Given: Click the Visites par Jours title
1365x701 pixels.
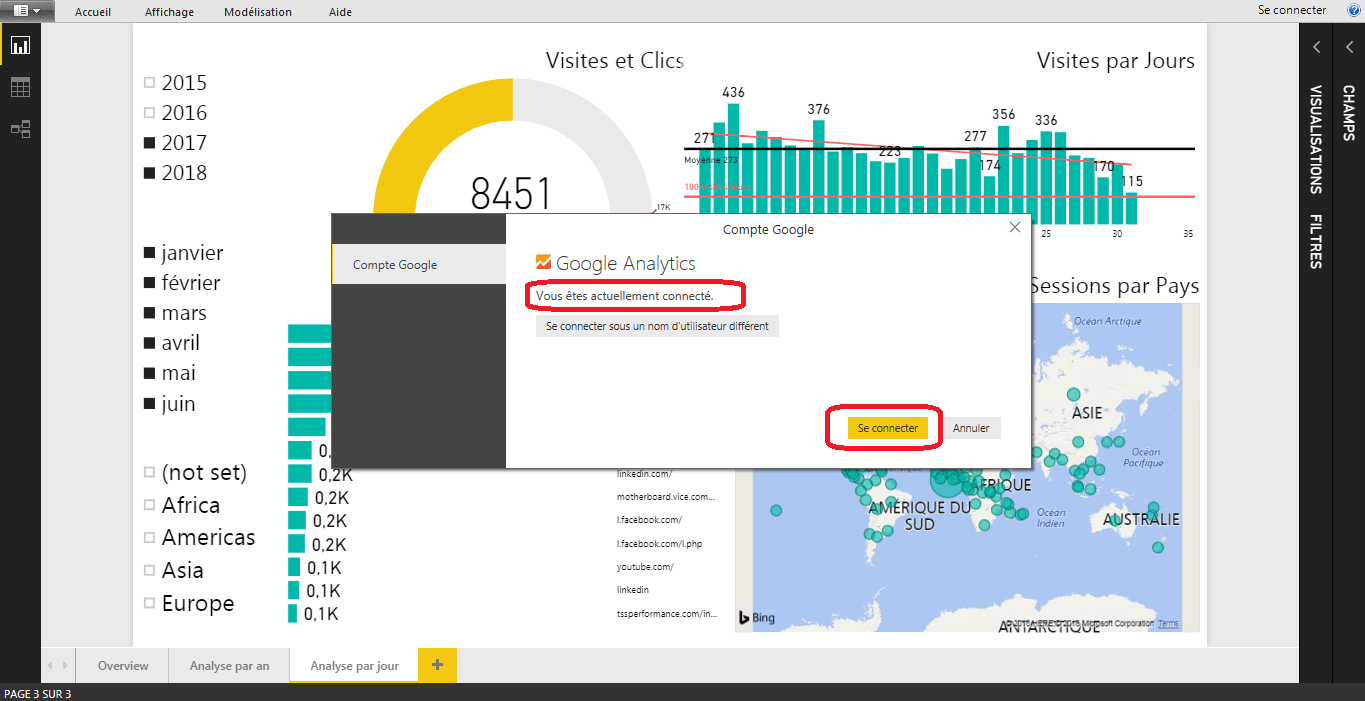Looking at the screenshot, I should [x=1116, y=60].
